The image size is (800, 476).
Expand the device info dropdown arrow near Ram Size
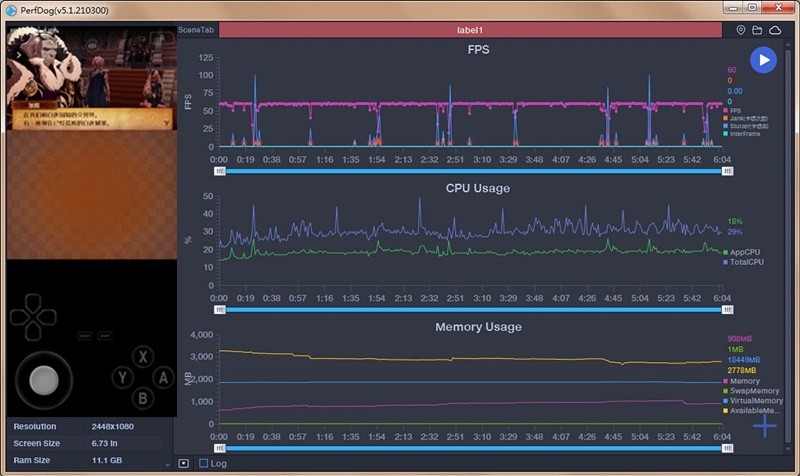pos(167,465)
